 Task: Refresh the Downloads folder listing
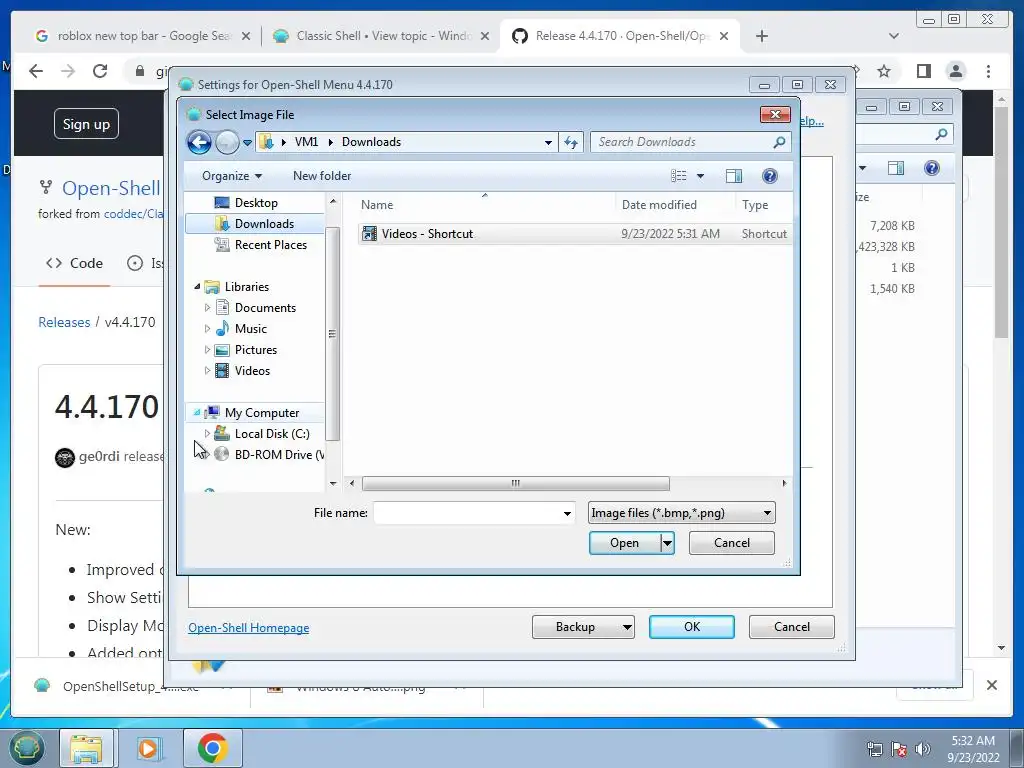pos(571,142)
